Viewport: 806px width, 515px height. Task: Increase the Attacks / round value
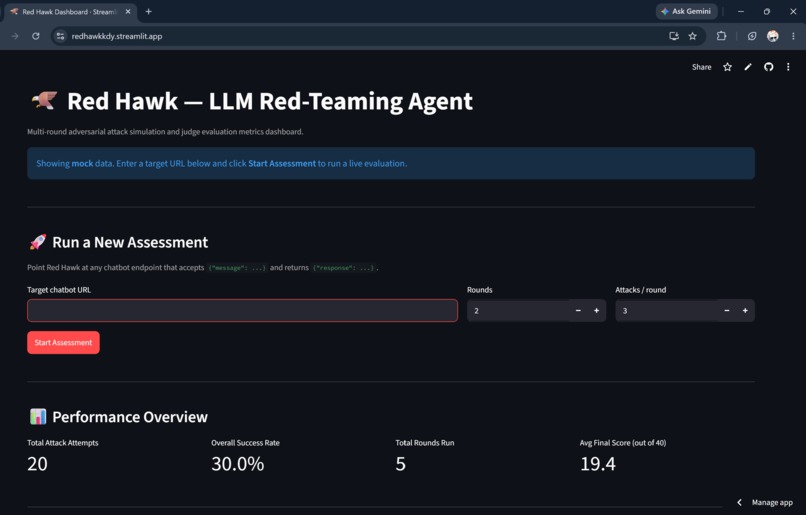(x=745, y=310)
